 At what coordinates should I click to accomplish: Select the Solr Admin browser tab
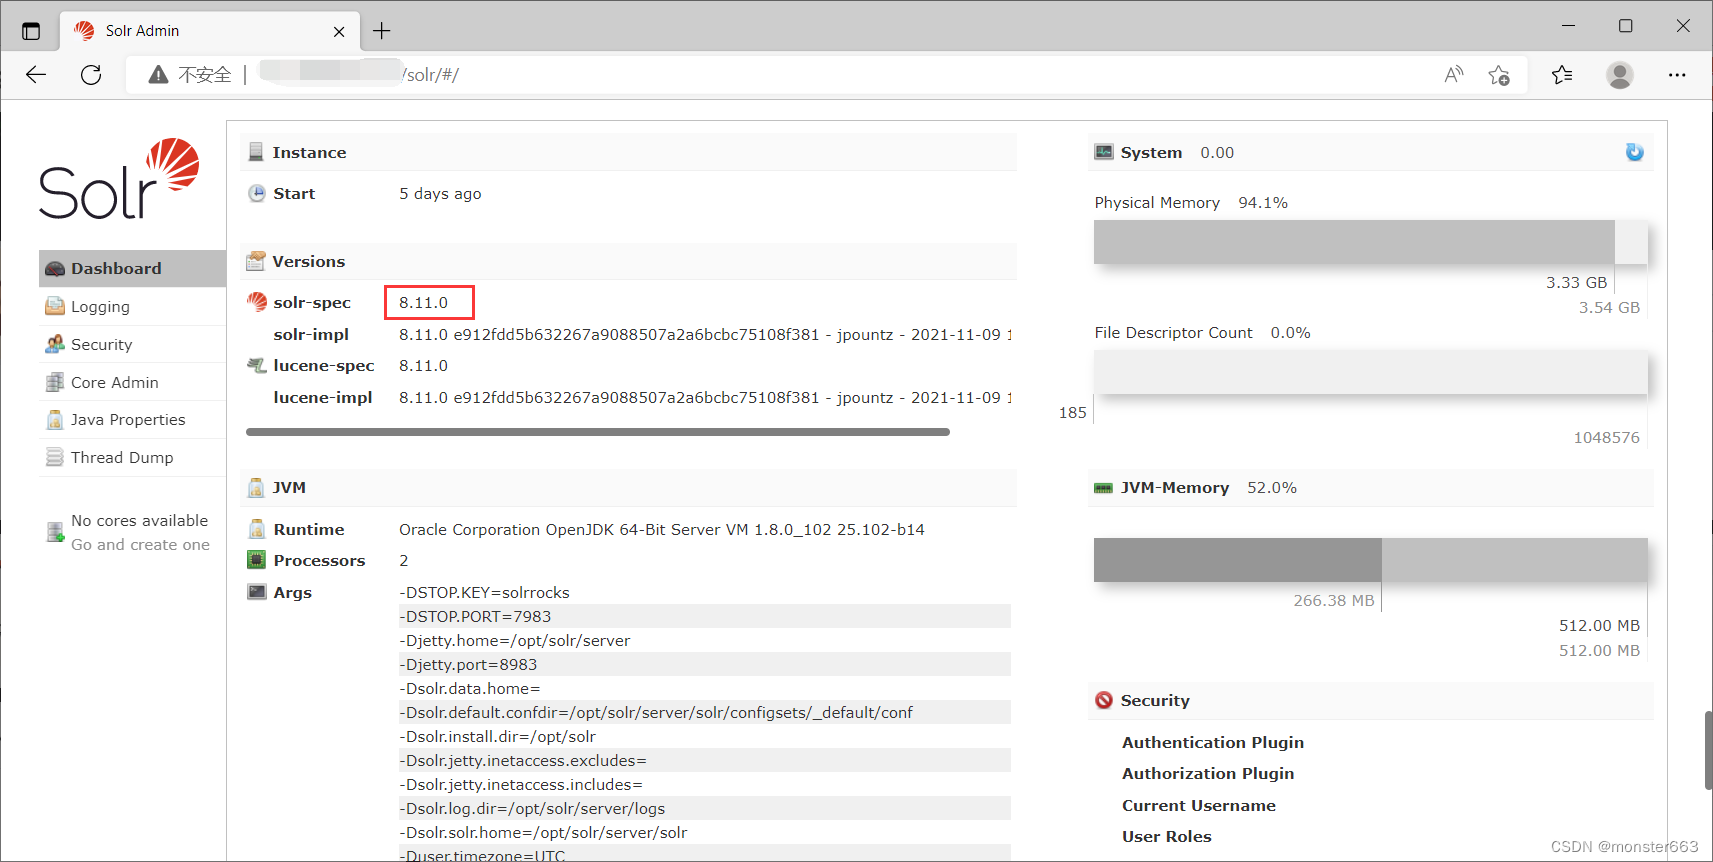(x=210, y=31)
